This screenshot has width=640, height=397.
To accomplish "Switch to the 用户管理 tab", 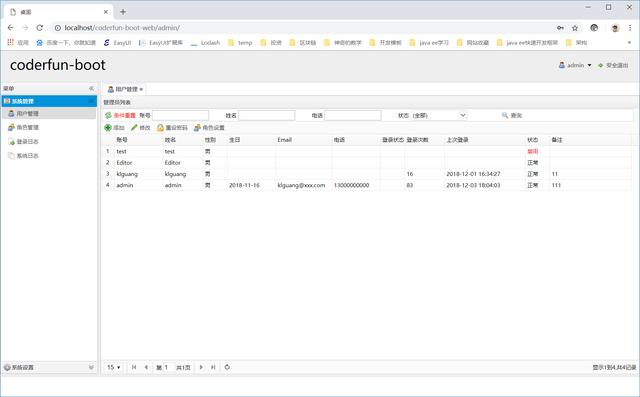I will coord(122,89).
